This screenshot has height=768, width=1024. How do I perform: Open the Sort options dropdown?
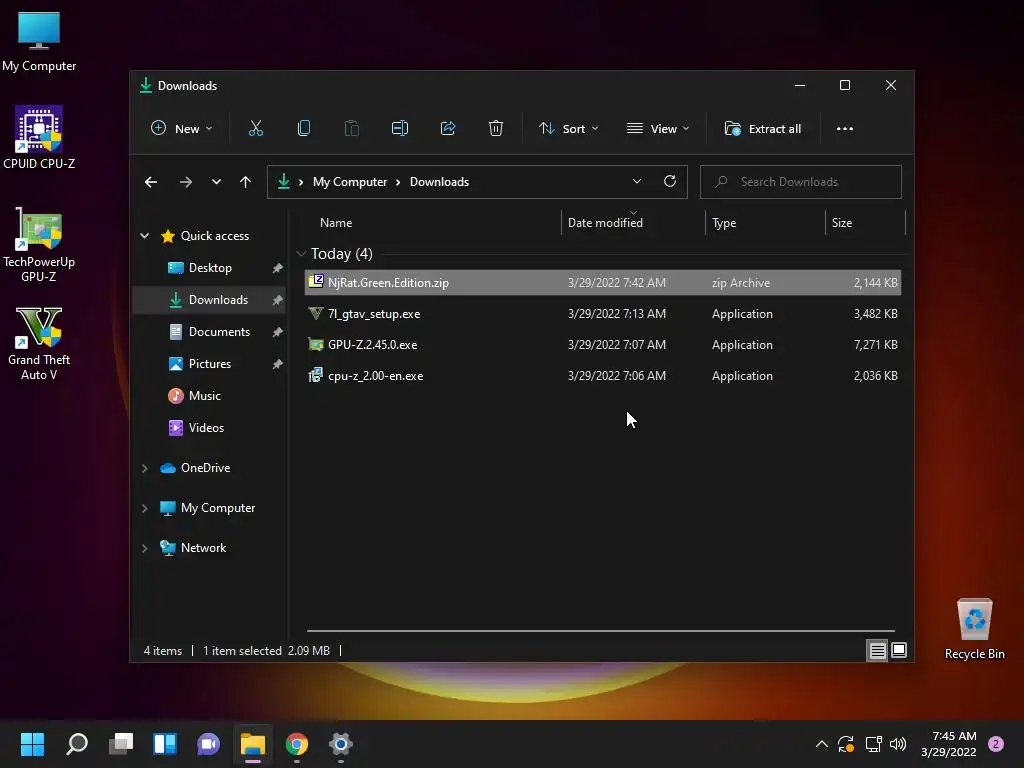[568, 129]
